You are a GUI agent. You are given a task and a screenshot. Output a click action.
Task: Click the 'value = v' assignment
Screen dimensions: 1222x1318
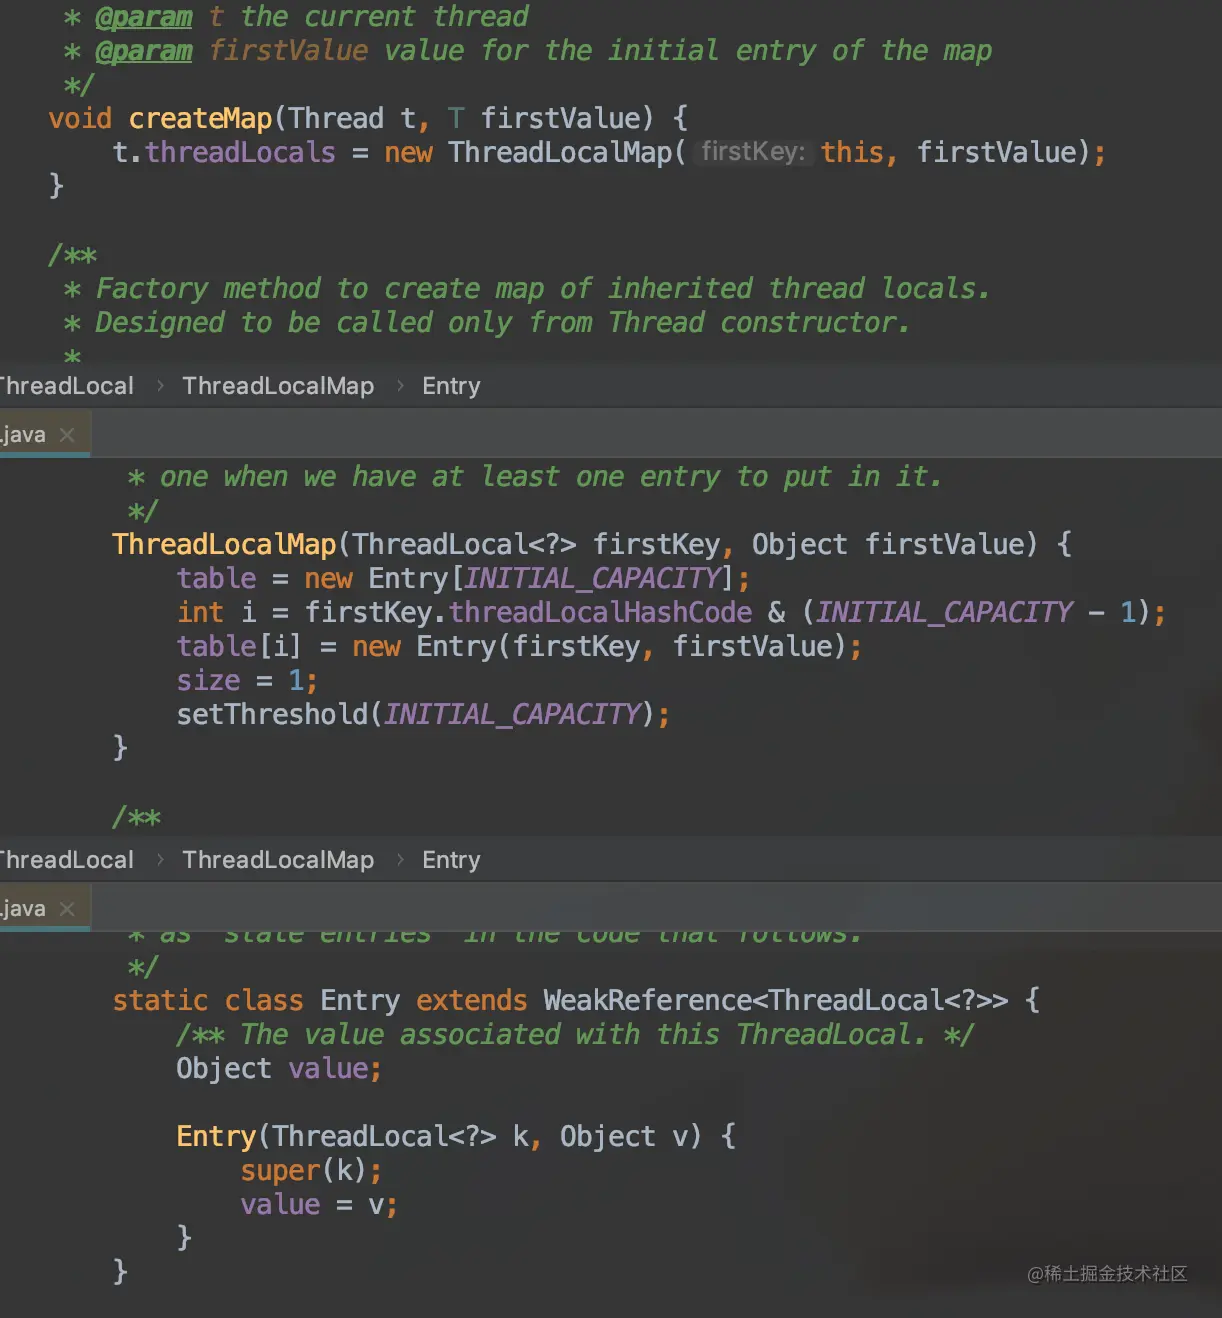point(319,1204)
